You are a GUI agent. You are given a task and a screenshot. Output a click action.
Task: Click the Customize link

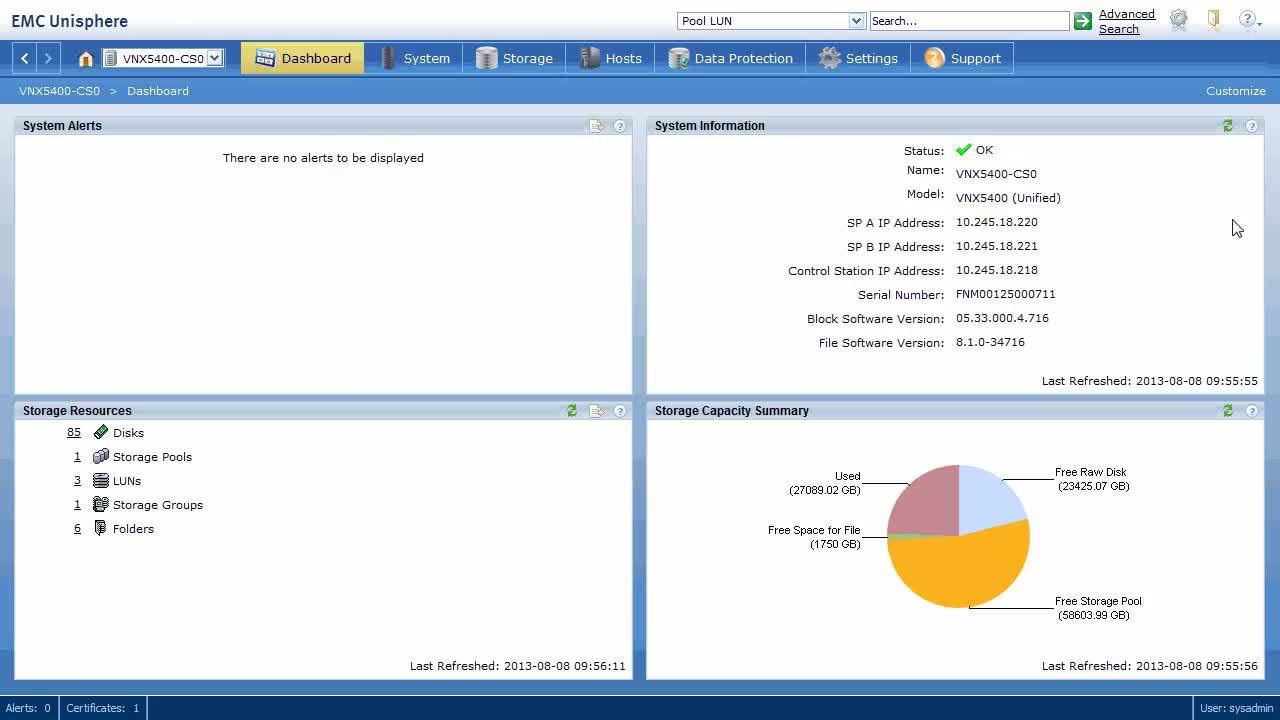point(1236,91)
